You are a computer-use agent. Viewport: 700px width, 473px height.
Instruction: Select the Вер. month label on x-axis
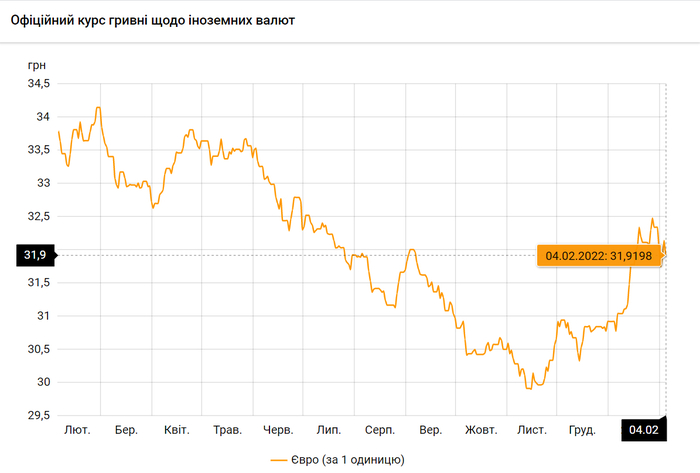(430, 430)
